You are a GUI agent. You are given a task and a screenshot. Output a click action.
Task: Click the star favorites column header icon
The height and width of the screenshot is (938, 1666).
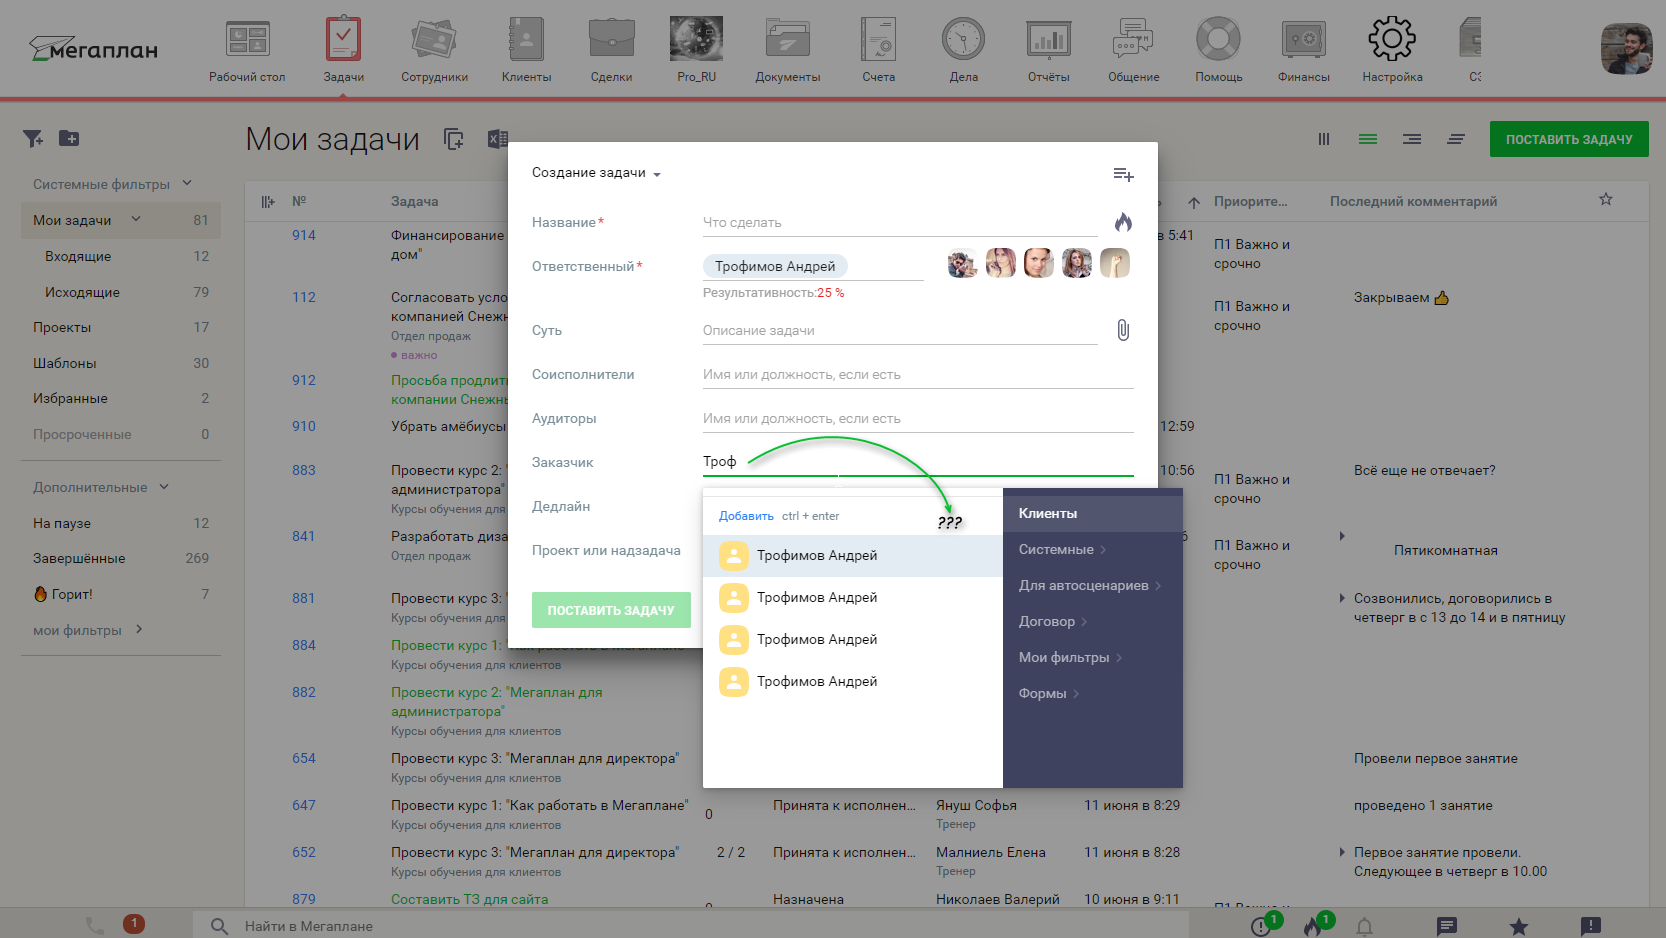[1606, 199]
